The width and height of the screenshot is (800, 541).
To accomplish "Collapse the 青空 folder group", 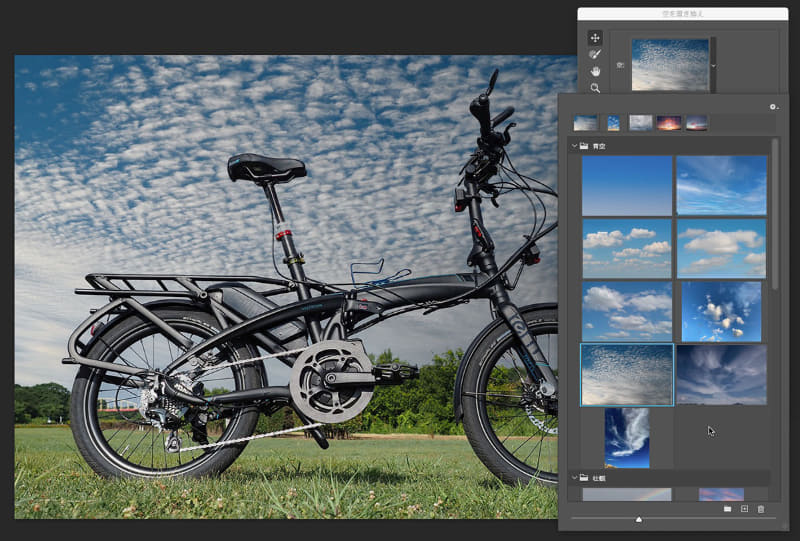I will click(574, 146).
